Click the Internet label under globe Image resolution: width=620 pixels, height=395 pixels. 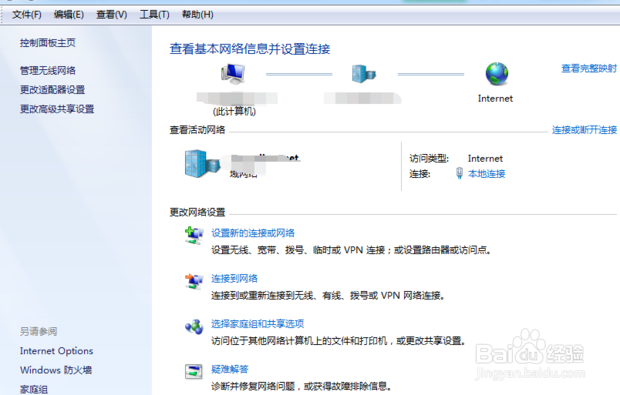(495, 98)
